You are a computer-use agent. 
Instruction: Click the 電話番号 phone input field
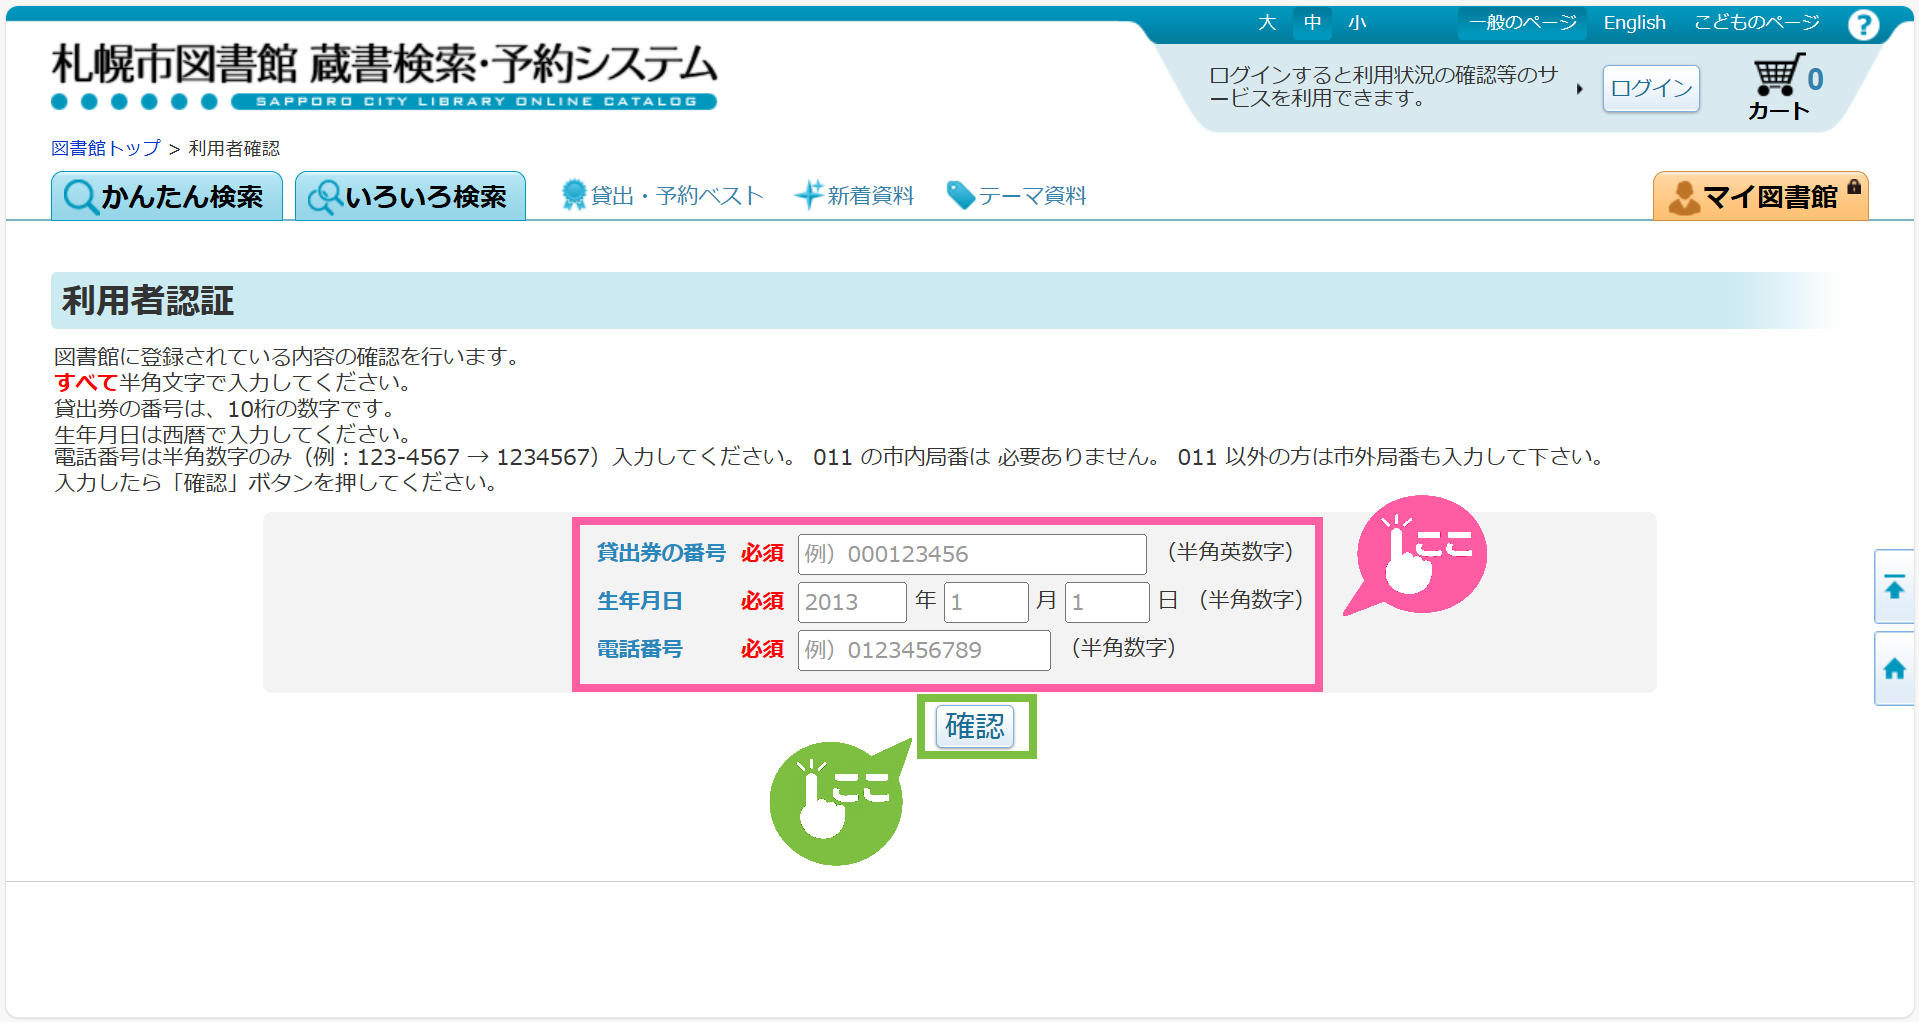(x=923, y=650)
